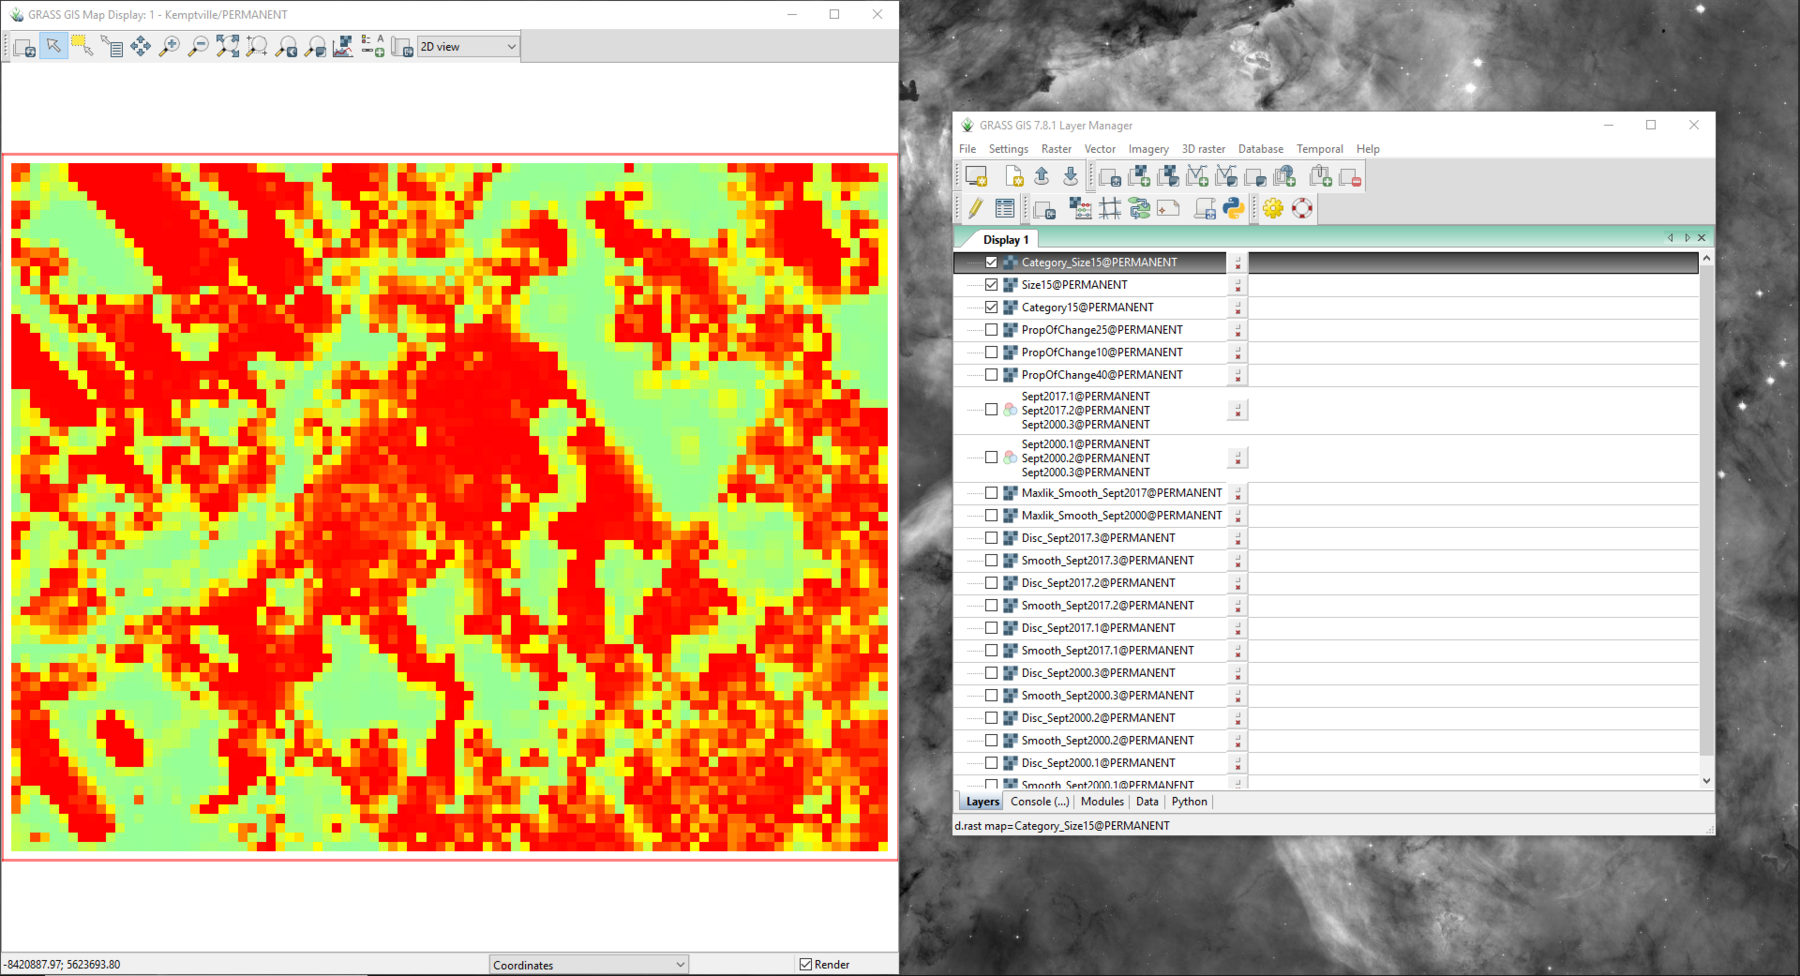
Task: Open the Imagery menu
Action: tap(1148, 148)
